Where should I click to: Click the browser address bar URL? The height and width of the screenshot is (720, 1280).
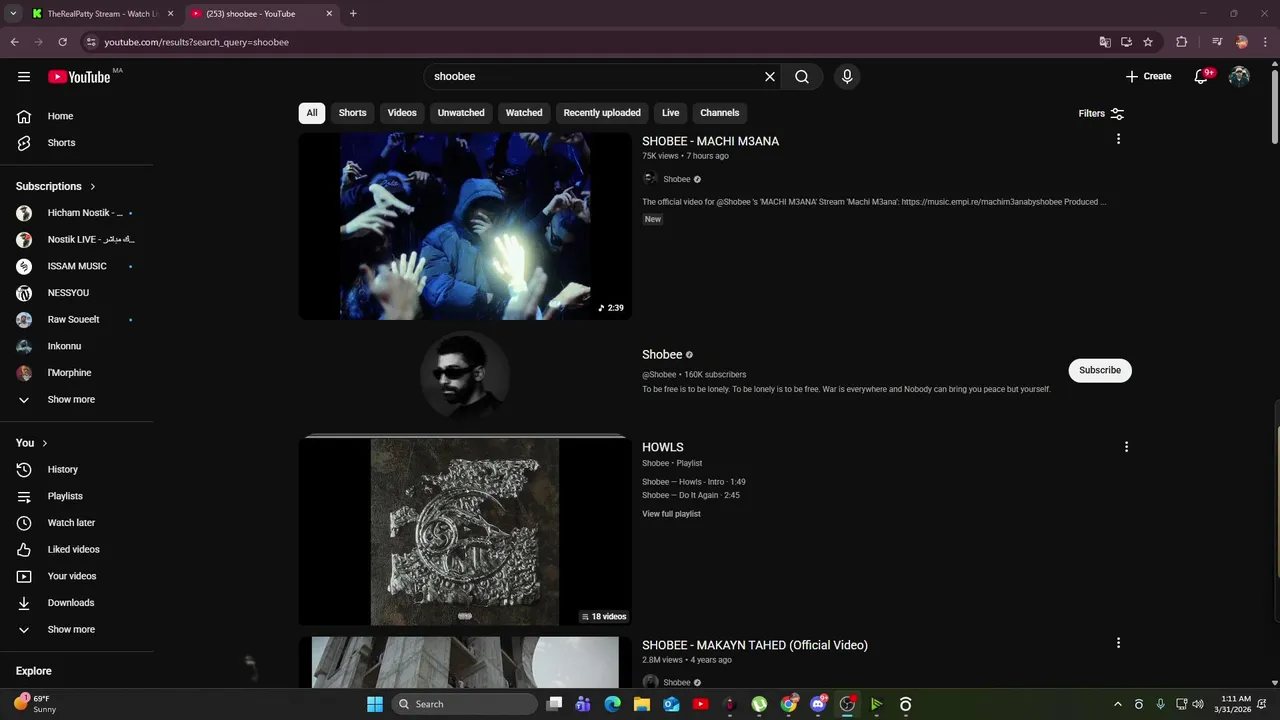tap(196, 42)
